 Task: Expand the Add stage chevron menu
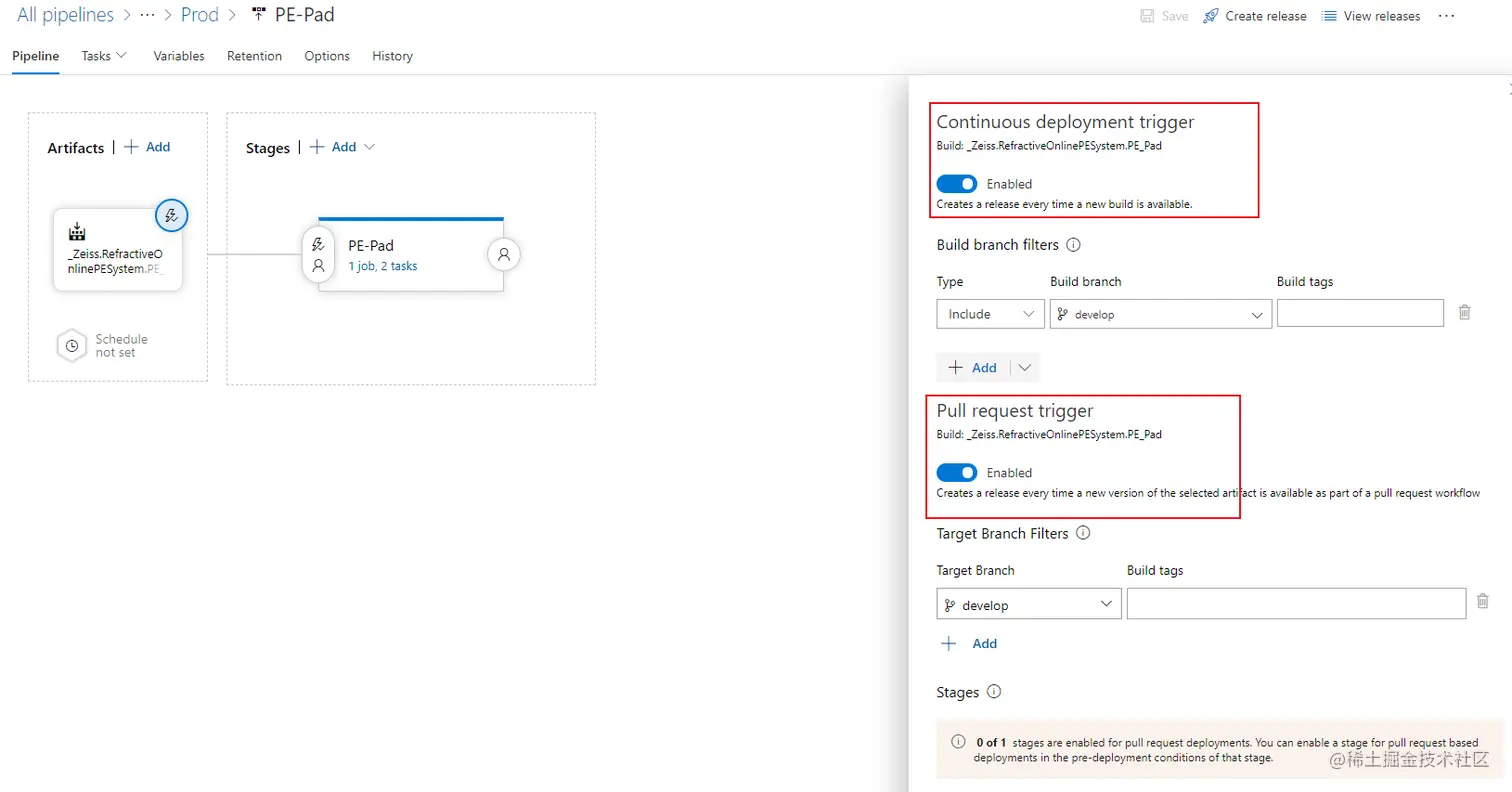370,147
